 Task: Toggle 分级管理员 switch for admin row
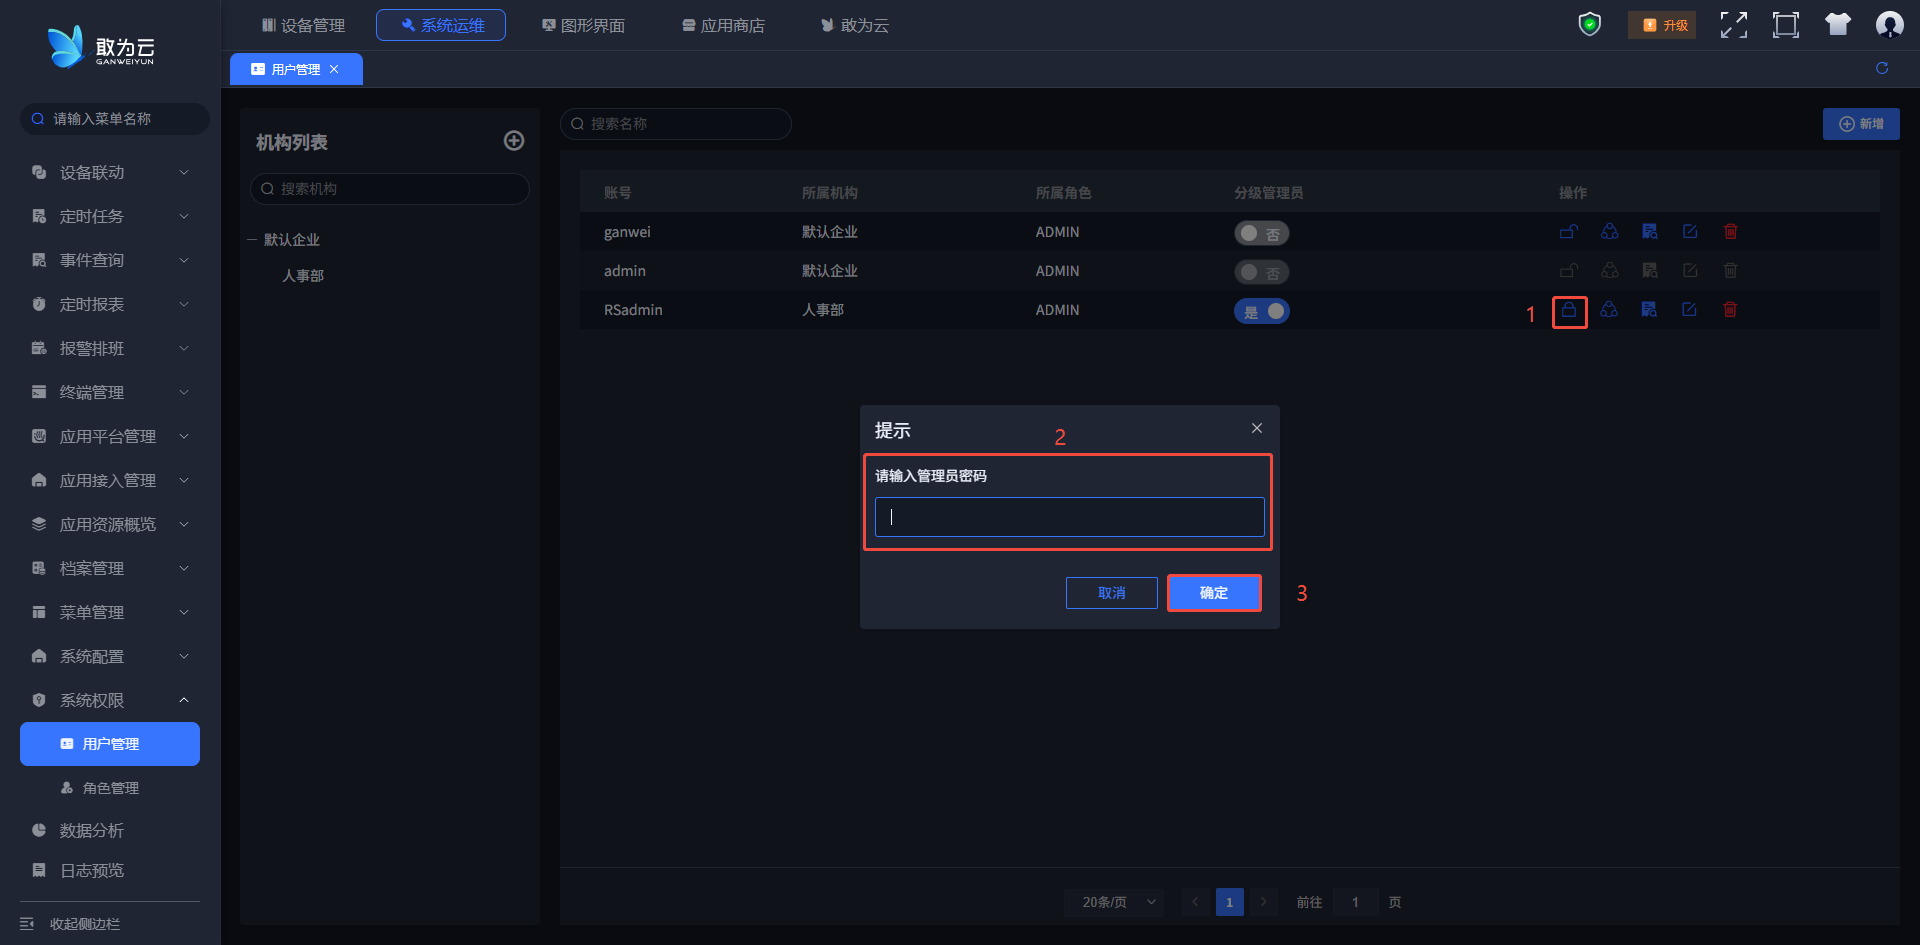(1261, 272)
